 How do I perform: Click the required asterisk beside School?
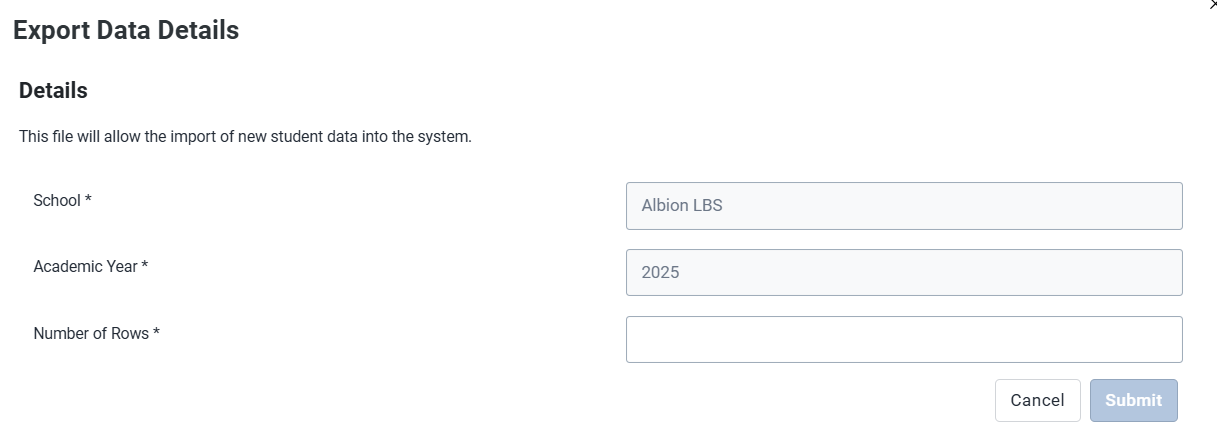pos(88,199)
